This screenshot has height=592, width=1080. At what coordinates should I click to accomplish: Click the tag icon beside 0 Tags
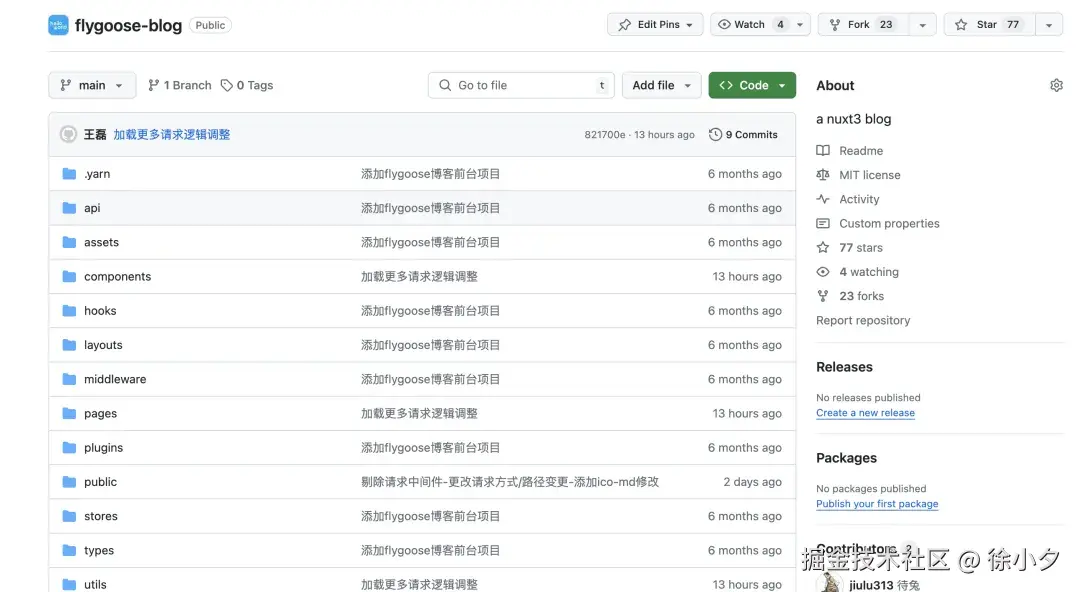click(x=227, y=85)
